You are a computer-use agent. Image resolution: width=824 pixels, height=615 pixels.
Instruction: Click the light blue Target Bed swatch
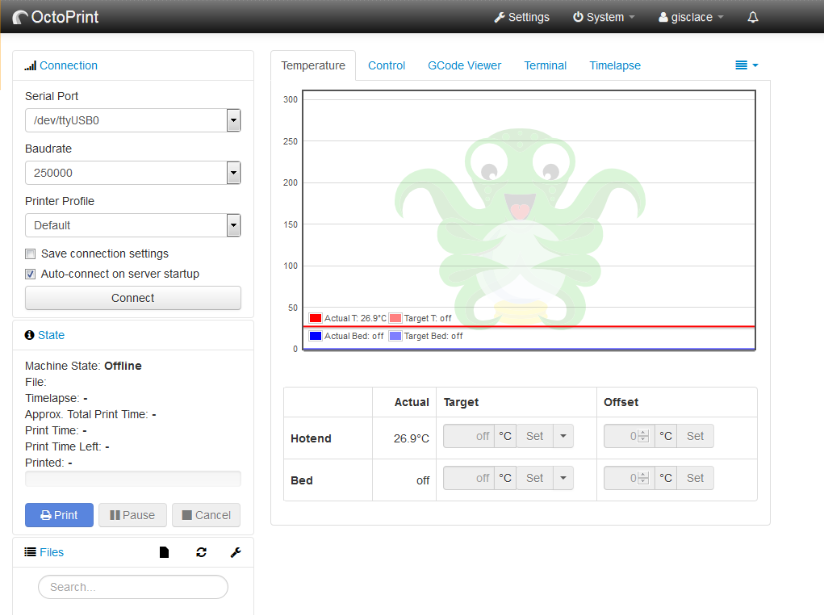point(395,336)
